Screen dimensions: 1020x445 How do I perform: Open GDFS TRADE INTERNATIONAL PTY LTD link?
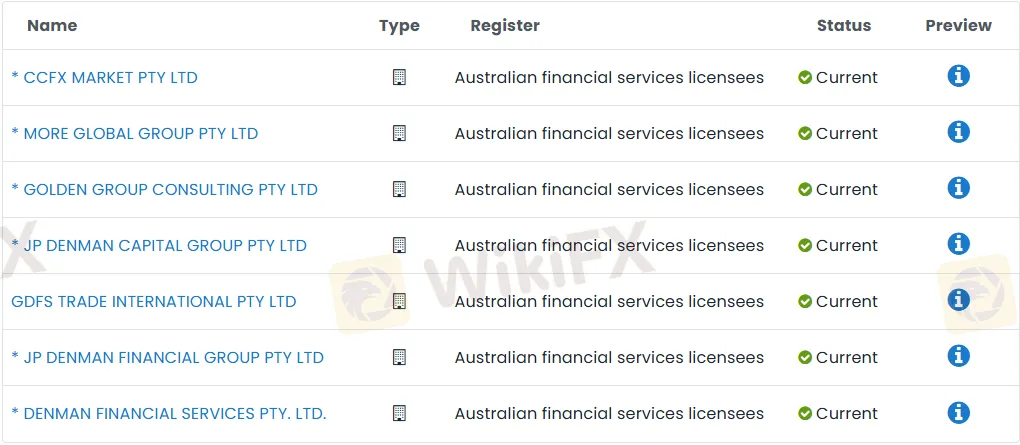click(154, 302)
